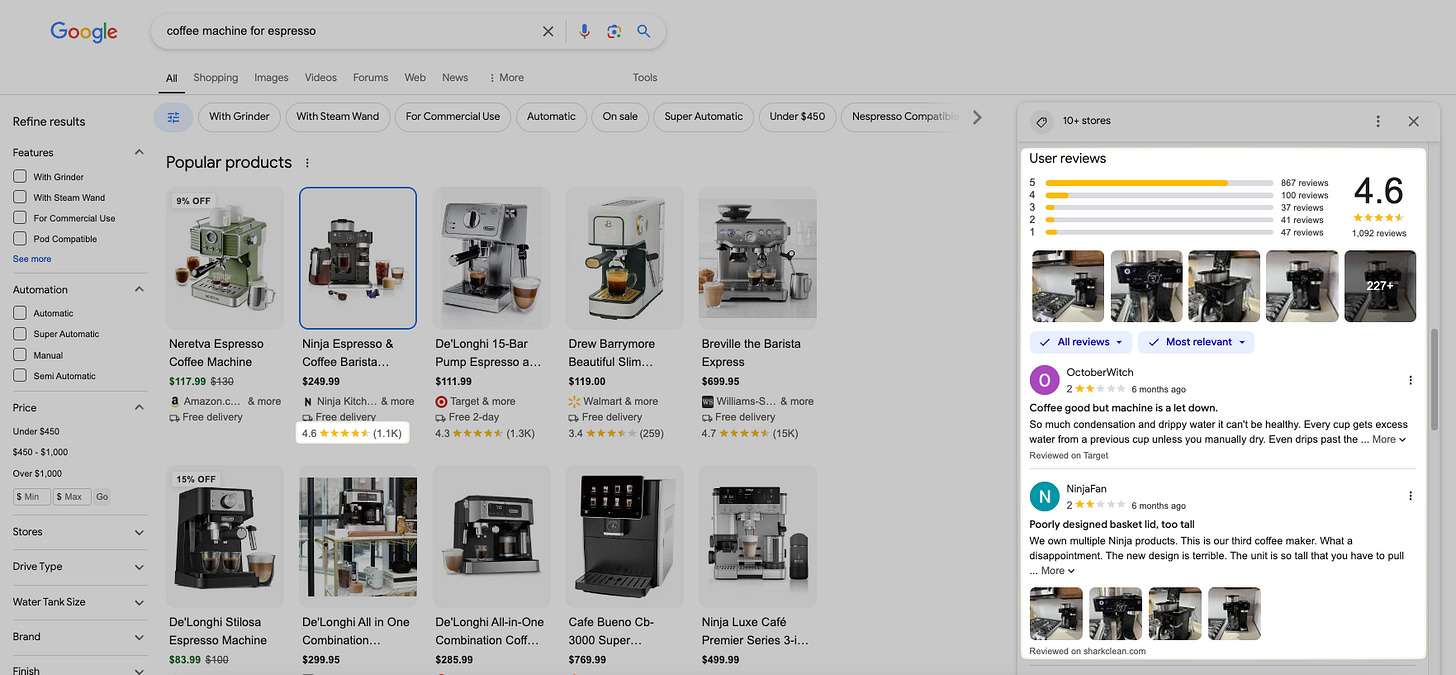Expand OctoberWitch review with More
The height and width of the screenshot is (675, 1456).
(x=1389, y=439)
